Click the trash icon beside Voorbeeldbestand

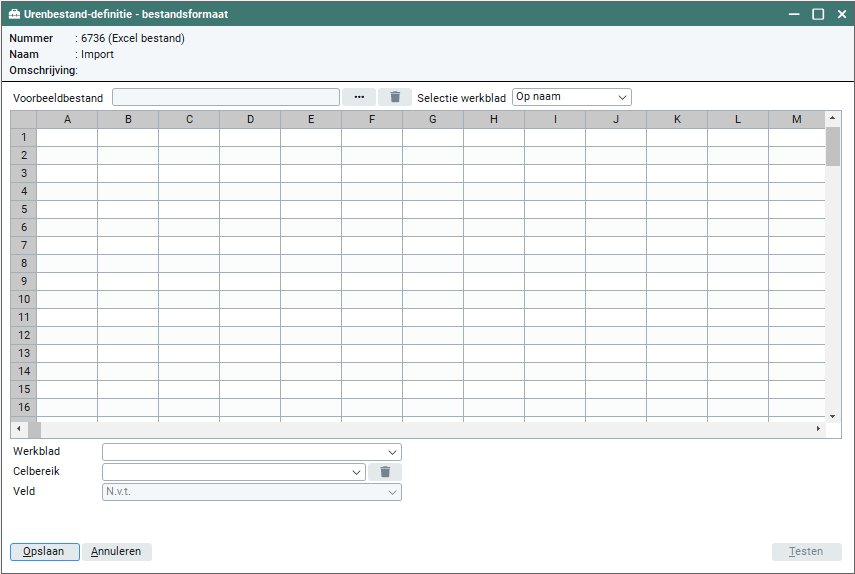coord(395,97)
